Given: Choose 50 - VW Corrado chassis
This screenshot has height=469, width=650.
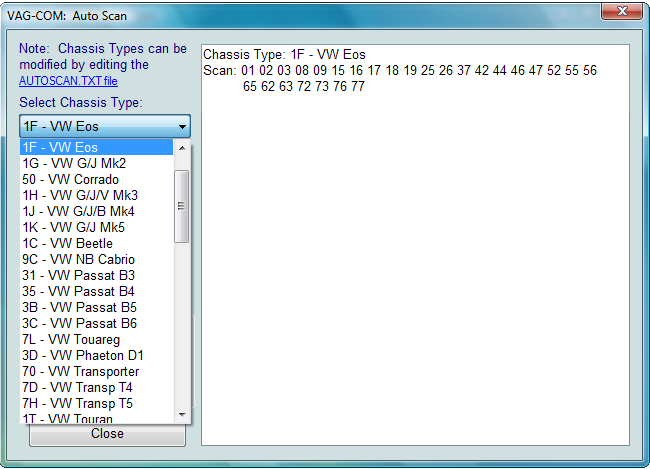Looking at the screenshot, I should coord(96,180).
